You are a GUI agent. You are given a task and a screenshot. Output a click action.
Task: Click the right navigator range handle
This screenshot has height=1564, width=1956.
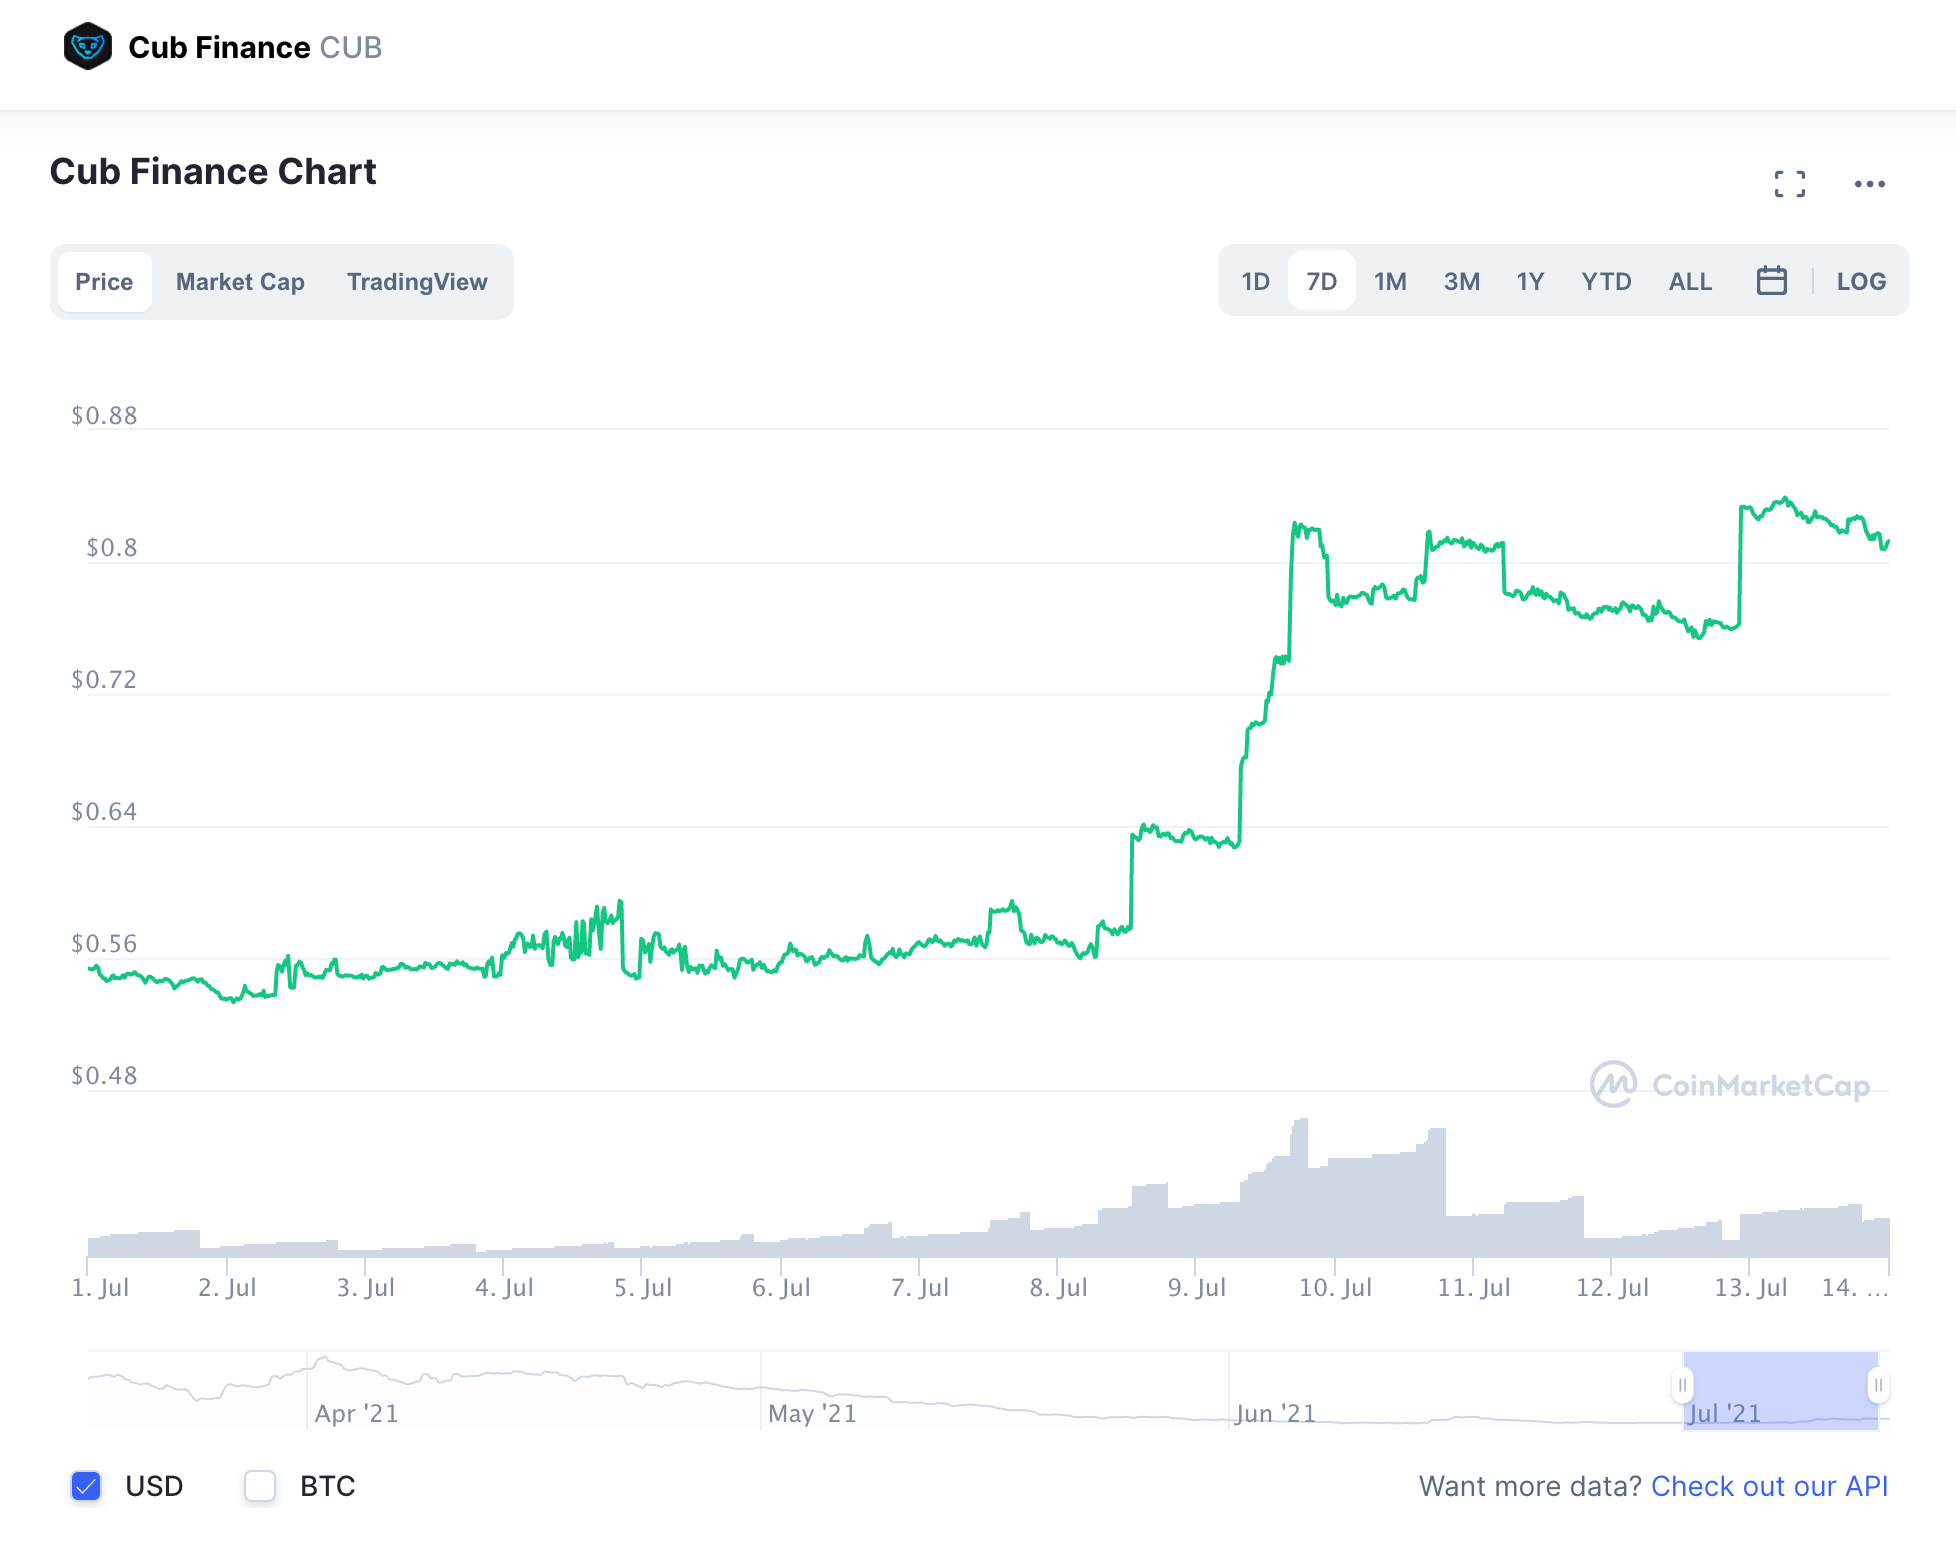tap(1878, 1385)
